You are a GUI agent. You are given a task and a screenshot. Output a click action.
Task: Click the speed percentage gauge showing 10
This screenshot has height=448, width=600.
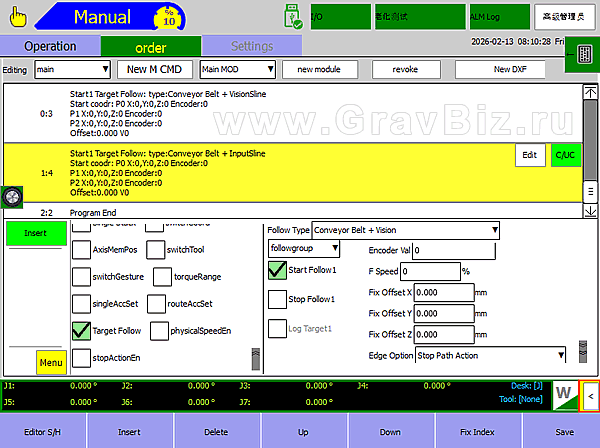[x=168, y=17]
